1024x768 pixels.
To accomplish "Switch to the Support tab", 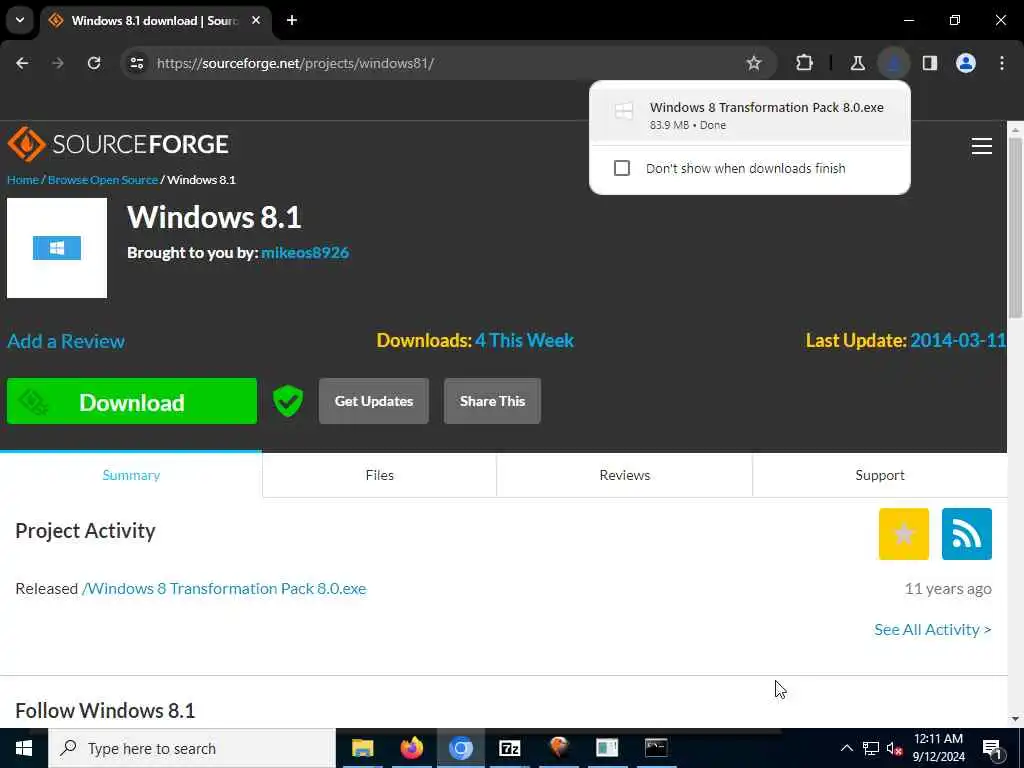I will tap(880, 475).
